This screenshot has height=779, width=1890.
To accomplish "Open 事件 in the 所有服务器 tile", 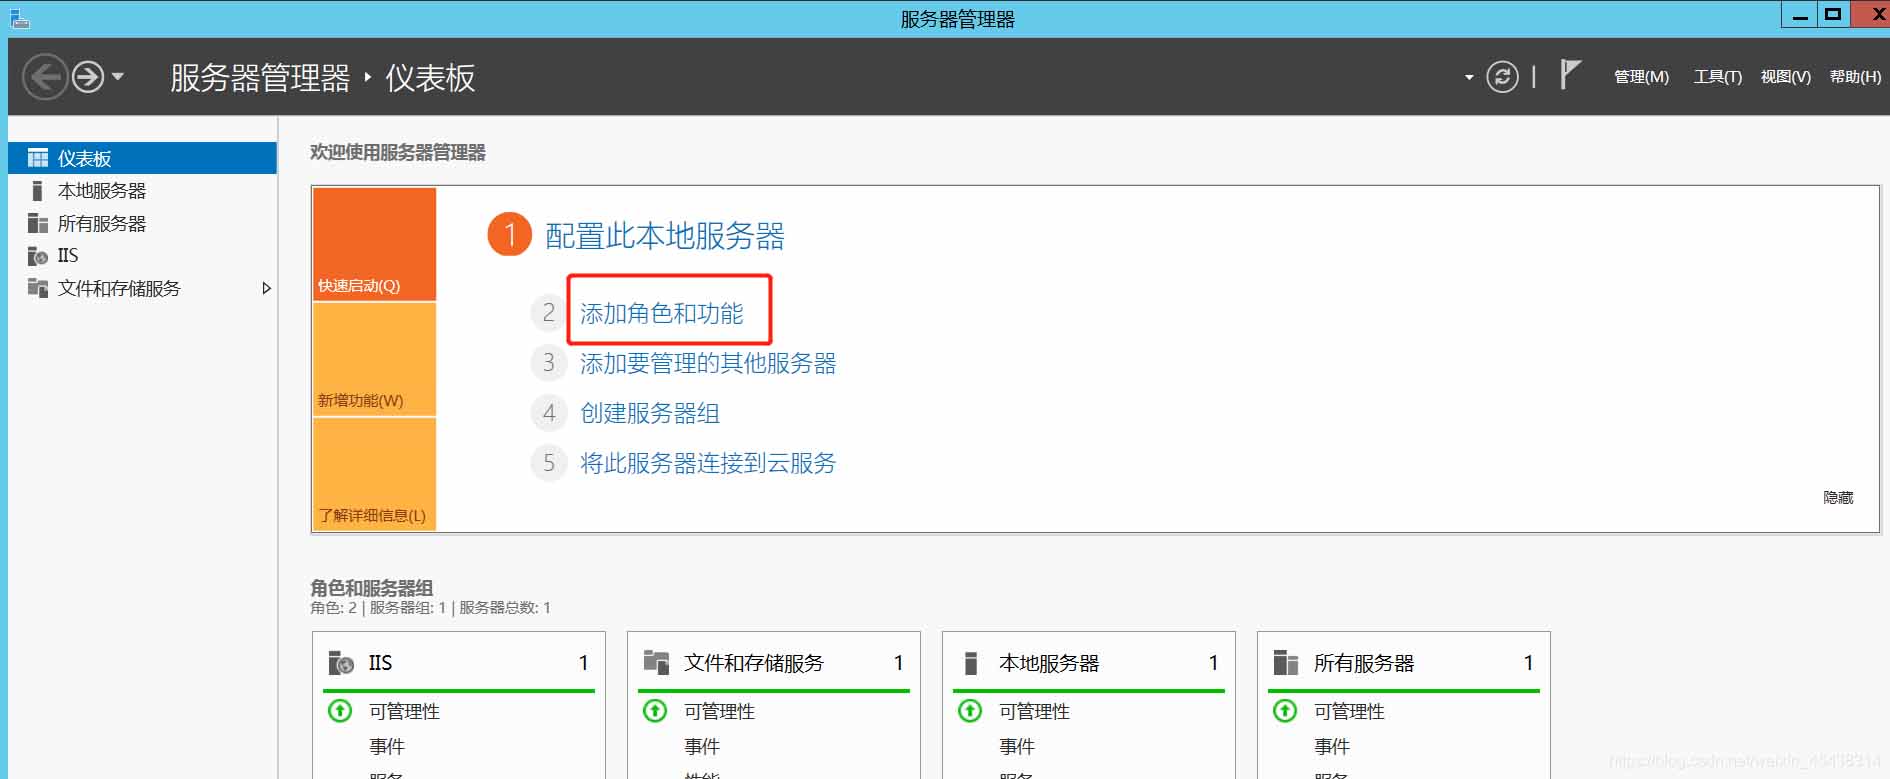I will tap(1332, 747).
